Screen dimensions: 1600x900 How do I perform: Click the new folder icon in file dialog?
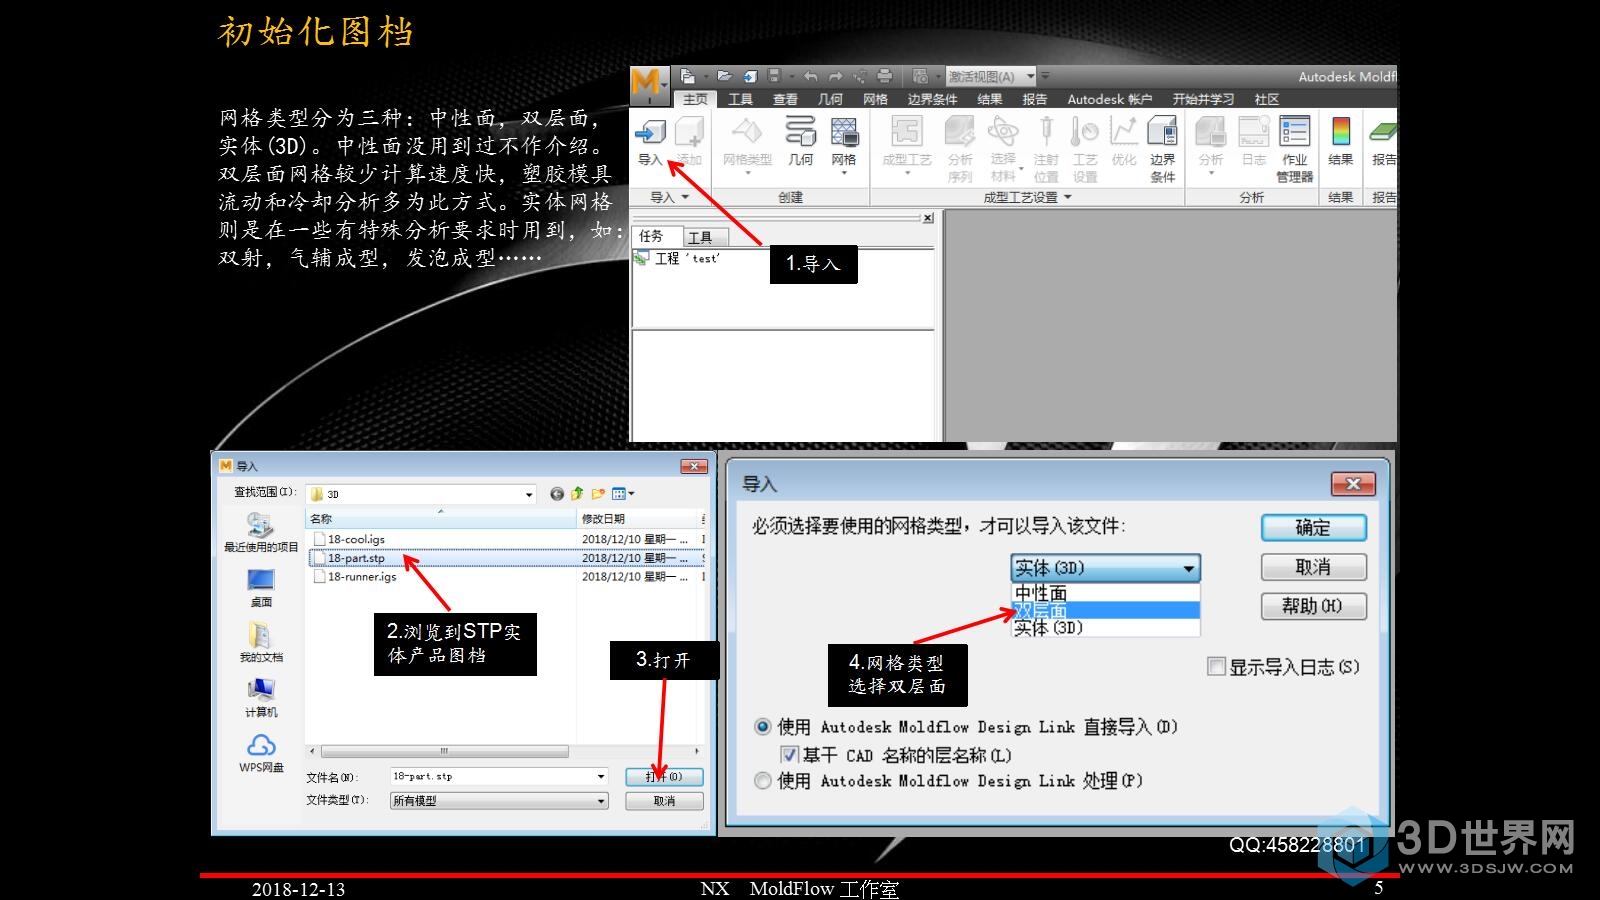coord(598,493)
